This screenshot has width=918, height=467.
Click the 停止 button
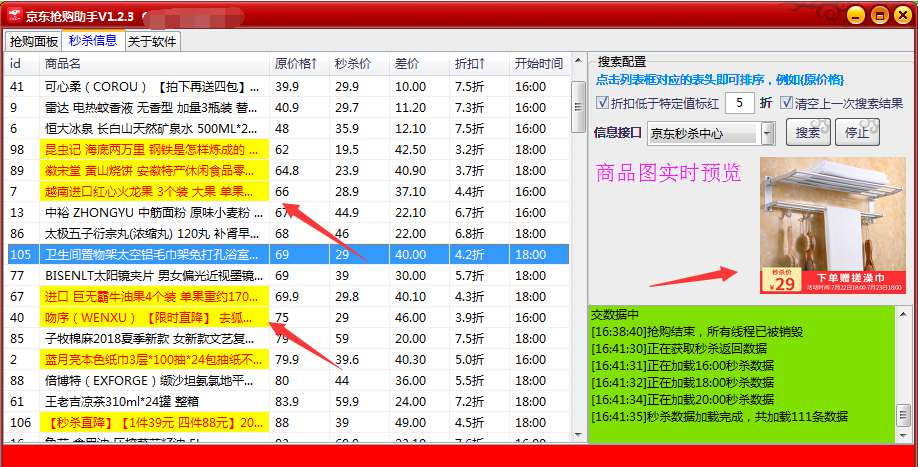pos(857,132)
